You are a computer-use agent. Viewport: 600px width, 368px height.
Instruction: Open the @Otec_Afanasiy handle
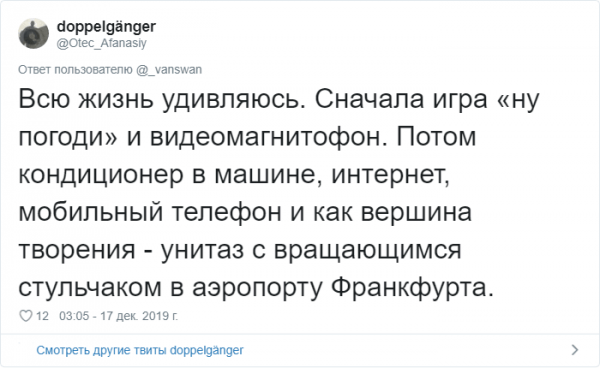101,43
